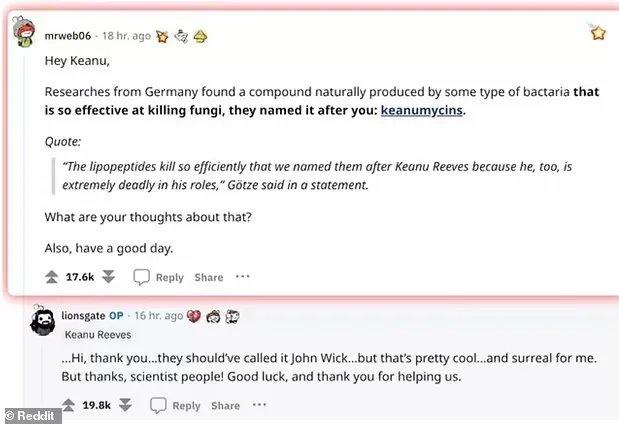
Task: Open more options on mrweb06's comment
Action: [x=243, y=277]
